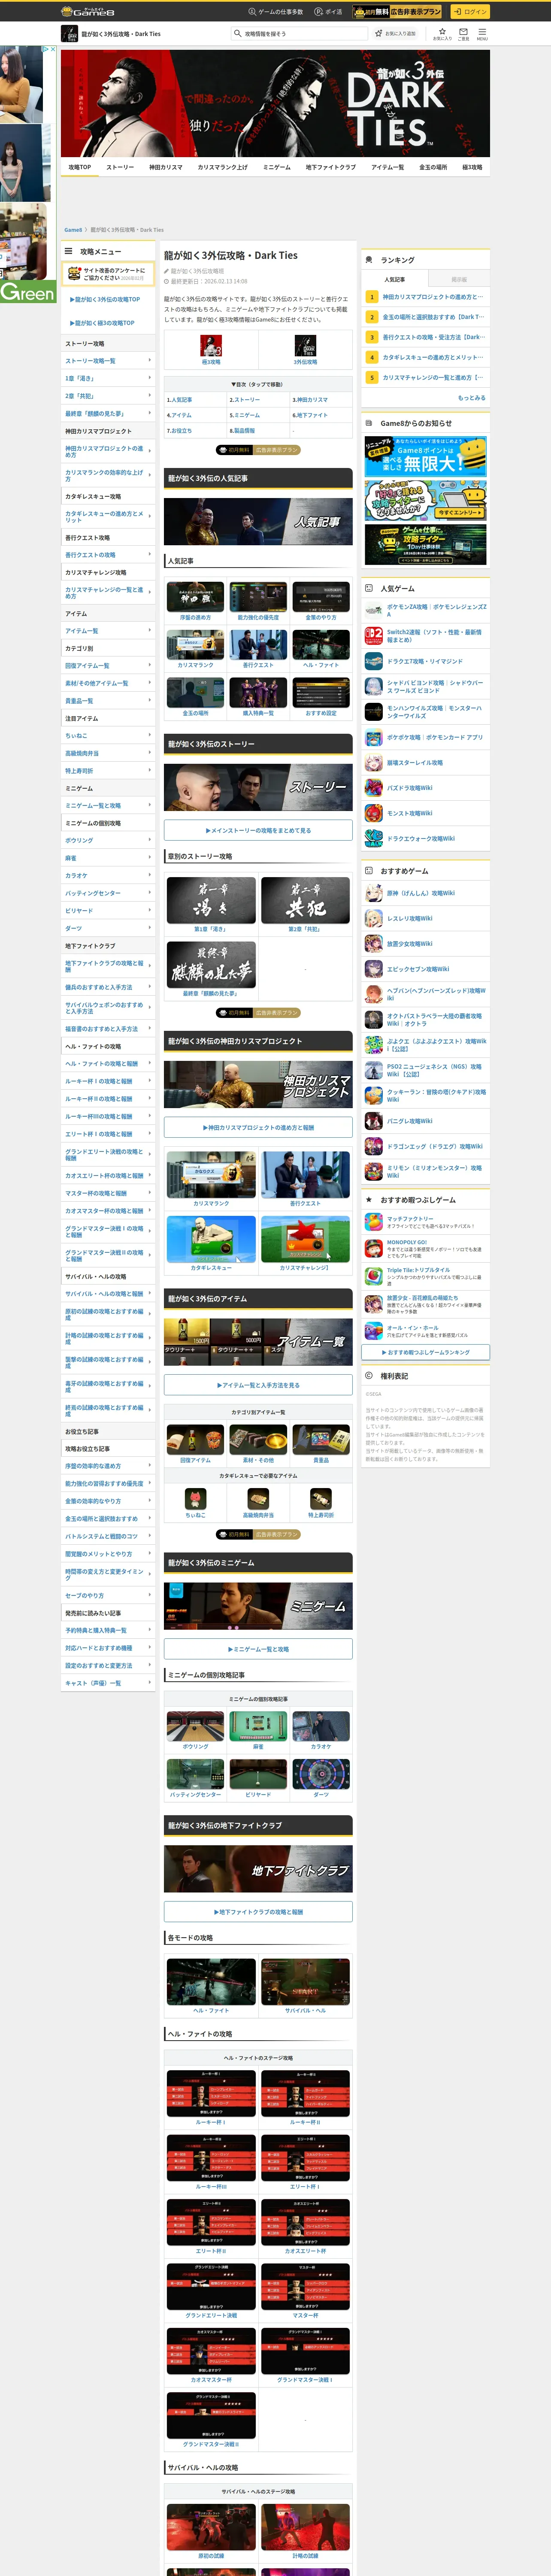Open ミニゲーム一覧と攻略 link
The height and width of the screenshot is (2576, 551).
258,1649
